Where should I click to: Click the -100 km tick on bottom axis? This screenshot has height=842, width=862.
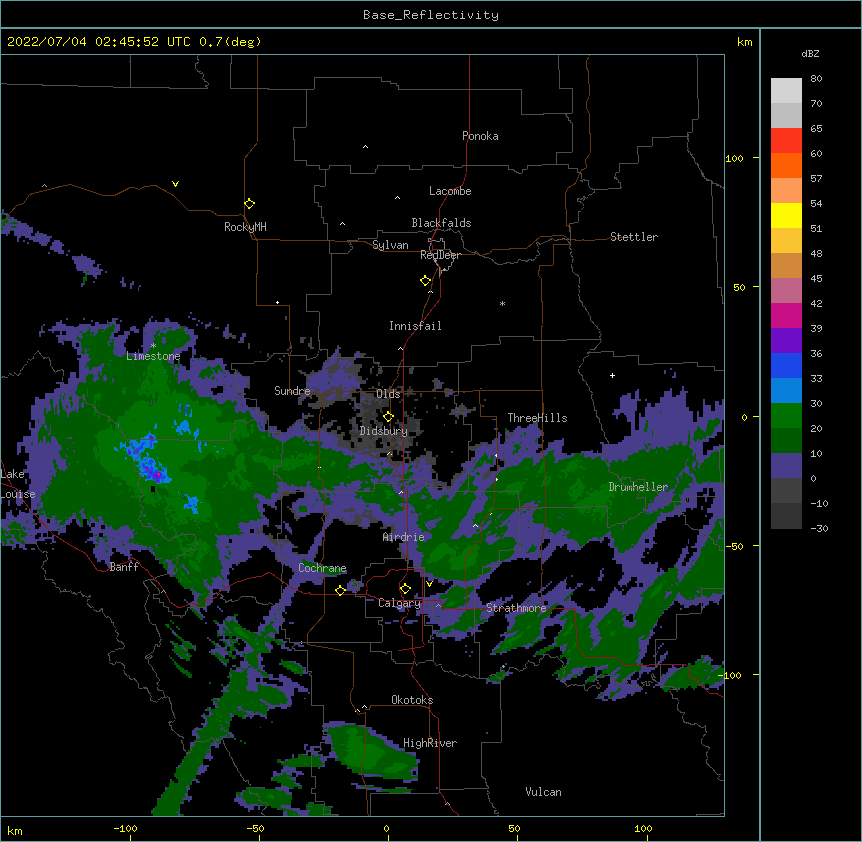125,828
